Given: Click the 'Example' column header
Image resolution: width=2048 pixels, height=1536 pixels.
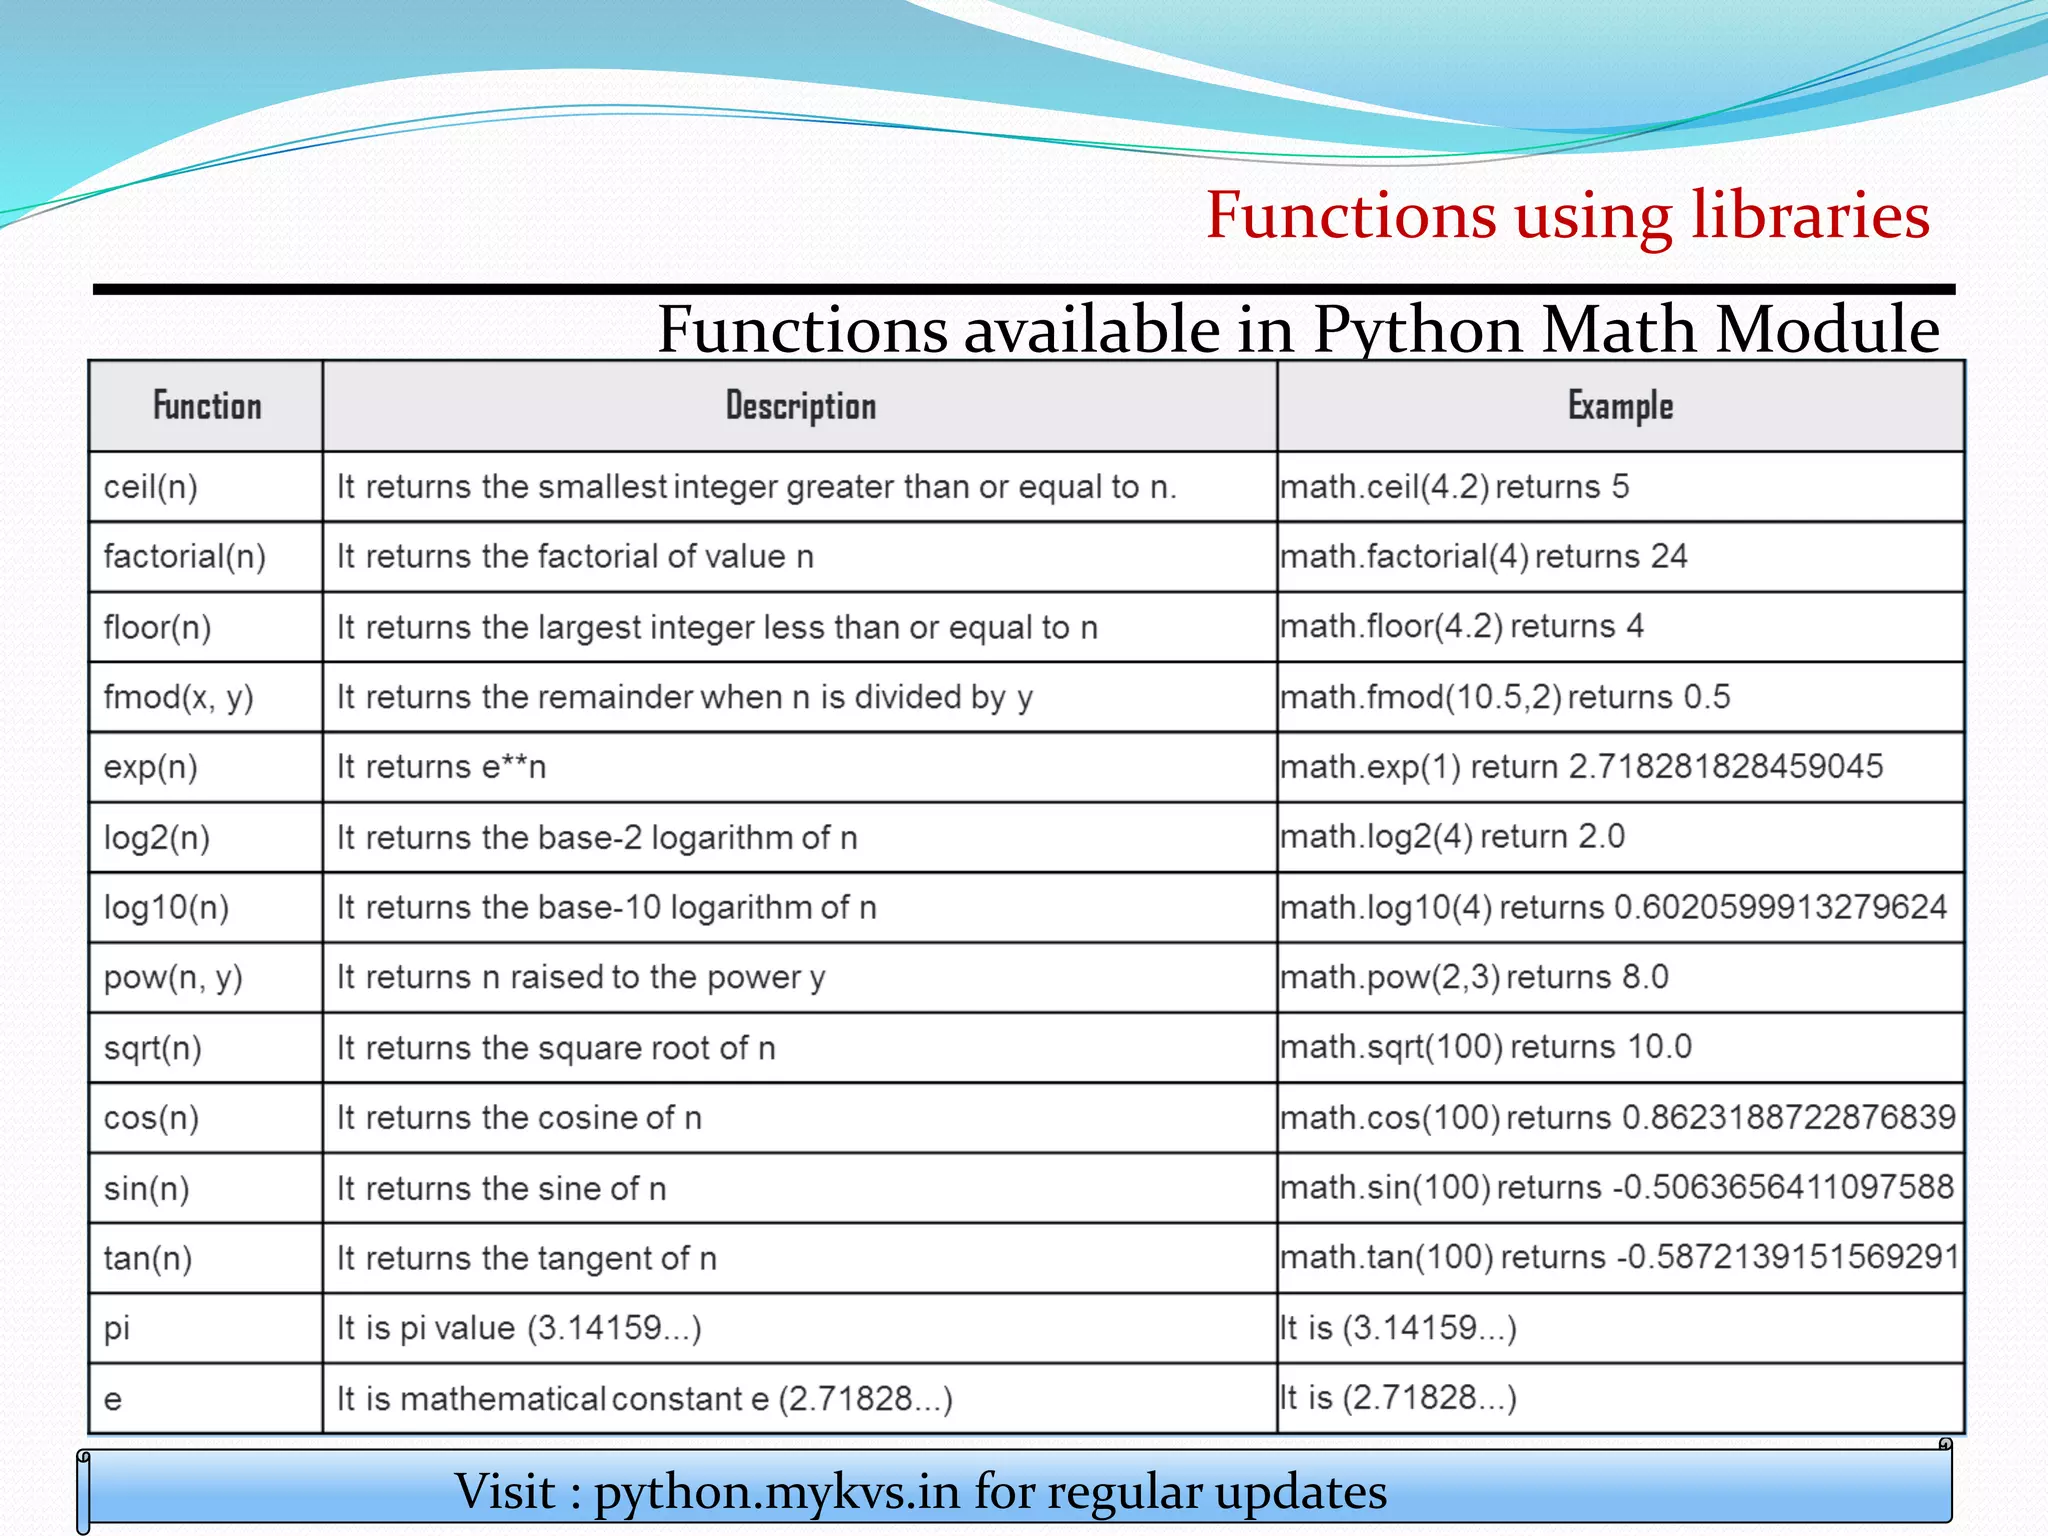Looking at the screenshot, I should 1620,406.
